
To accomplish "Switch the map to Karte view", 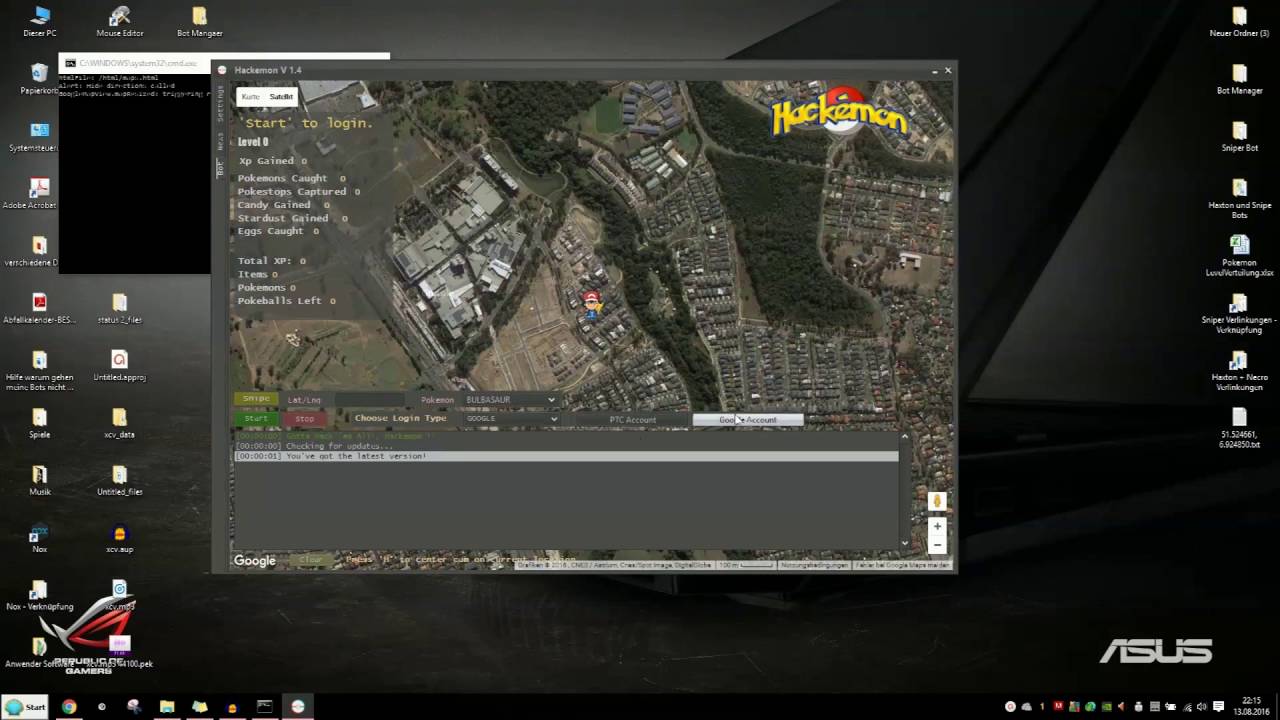I will coord(250,97).
